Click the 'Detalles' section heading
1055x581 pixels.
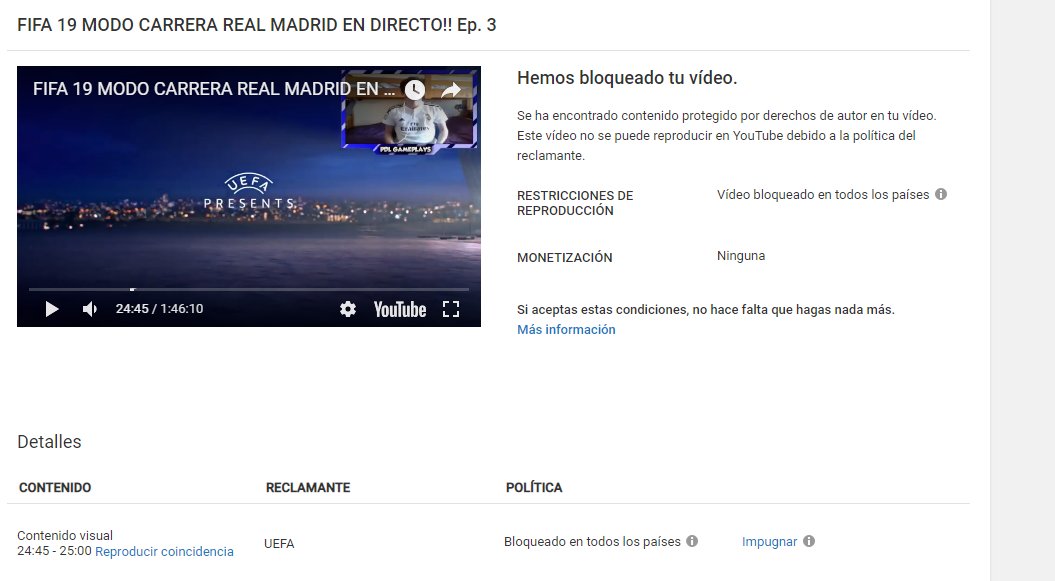[49, 442]
